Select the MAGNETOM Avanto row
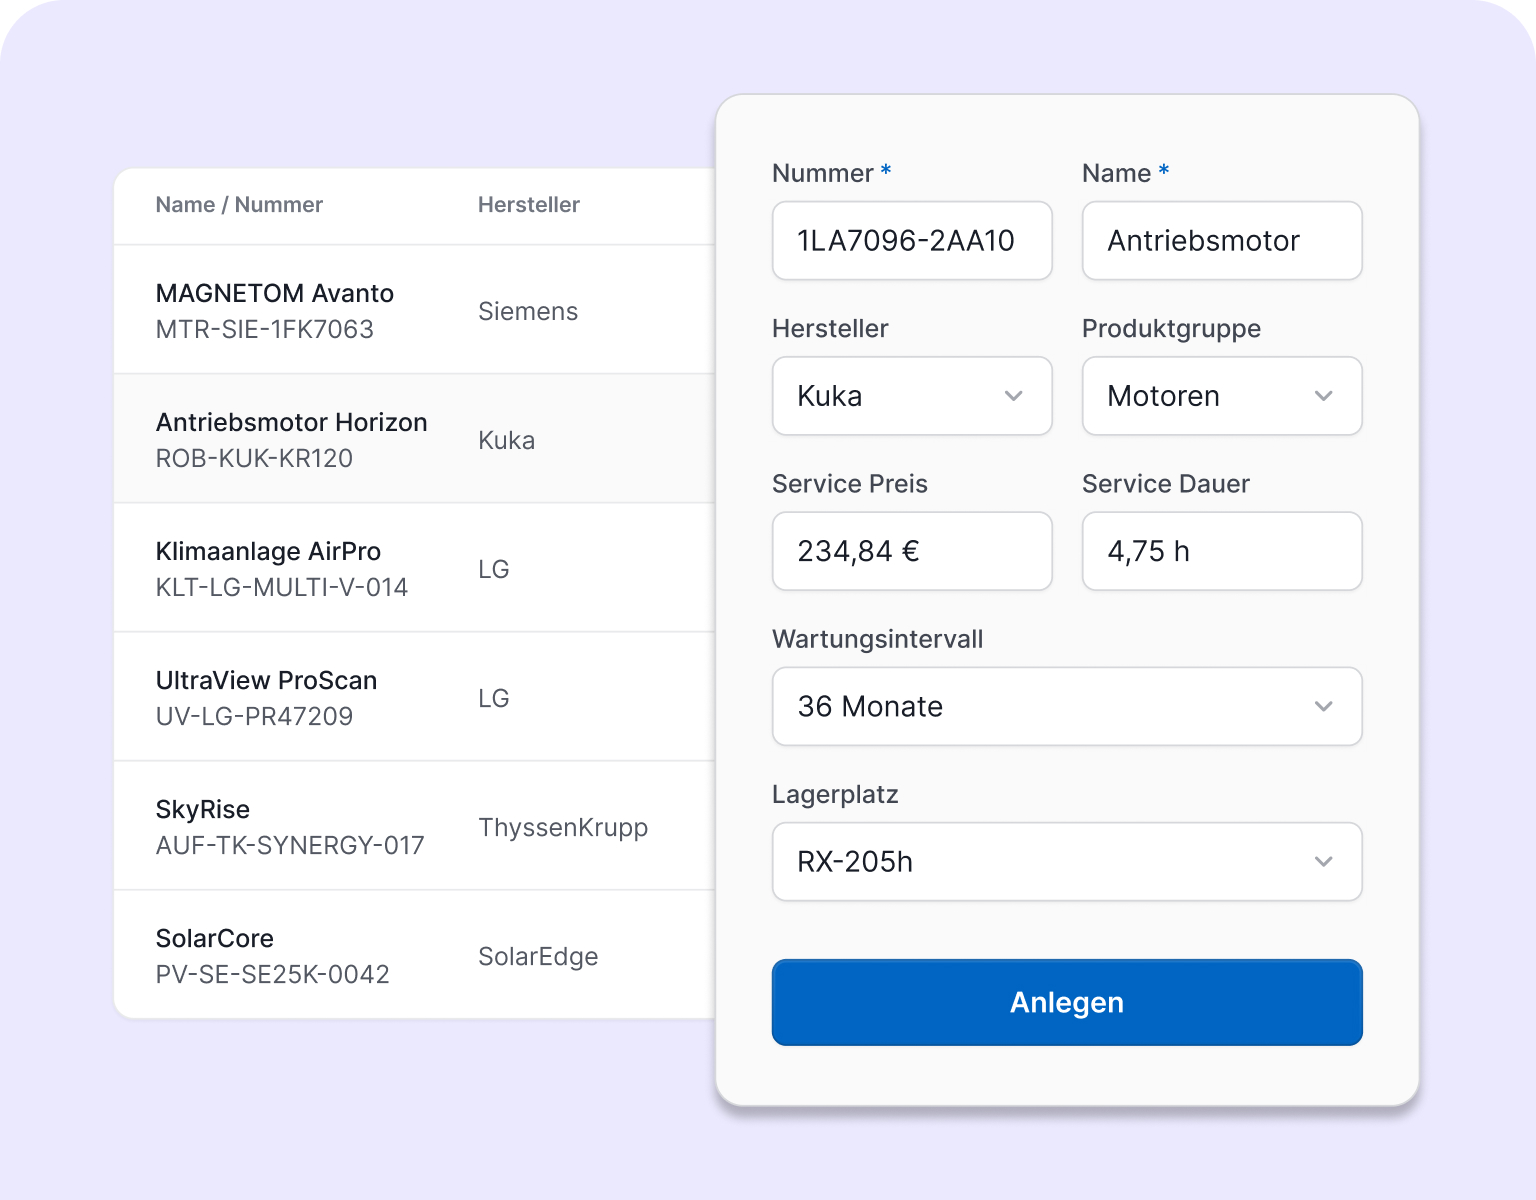The height and width of the screenshot is (1200, 1536). click(x=415, y=310)
